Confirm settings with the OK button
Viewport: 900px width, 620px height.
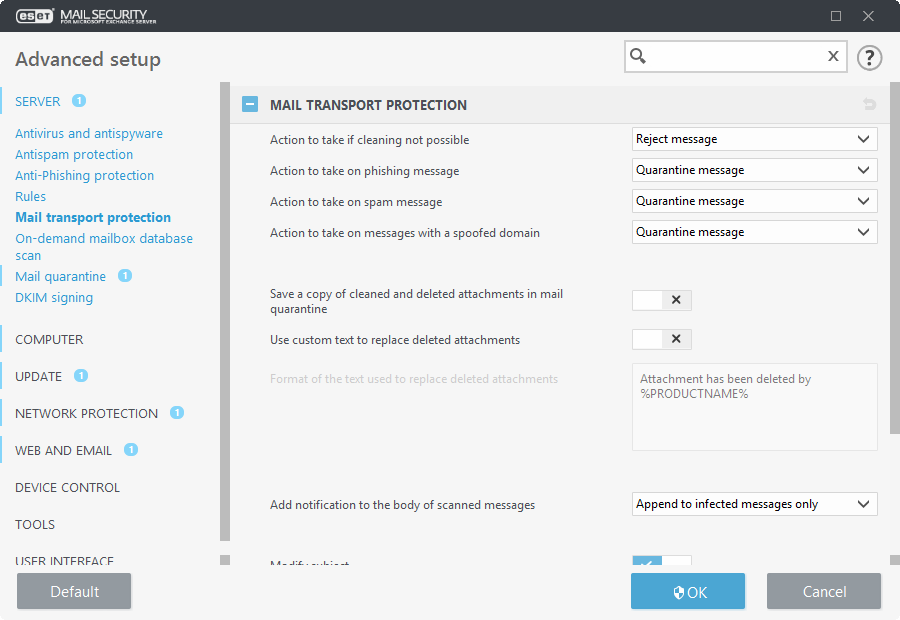point(687,591)
